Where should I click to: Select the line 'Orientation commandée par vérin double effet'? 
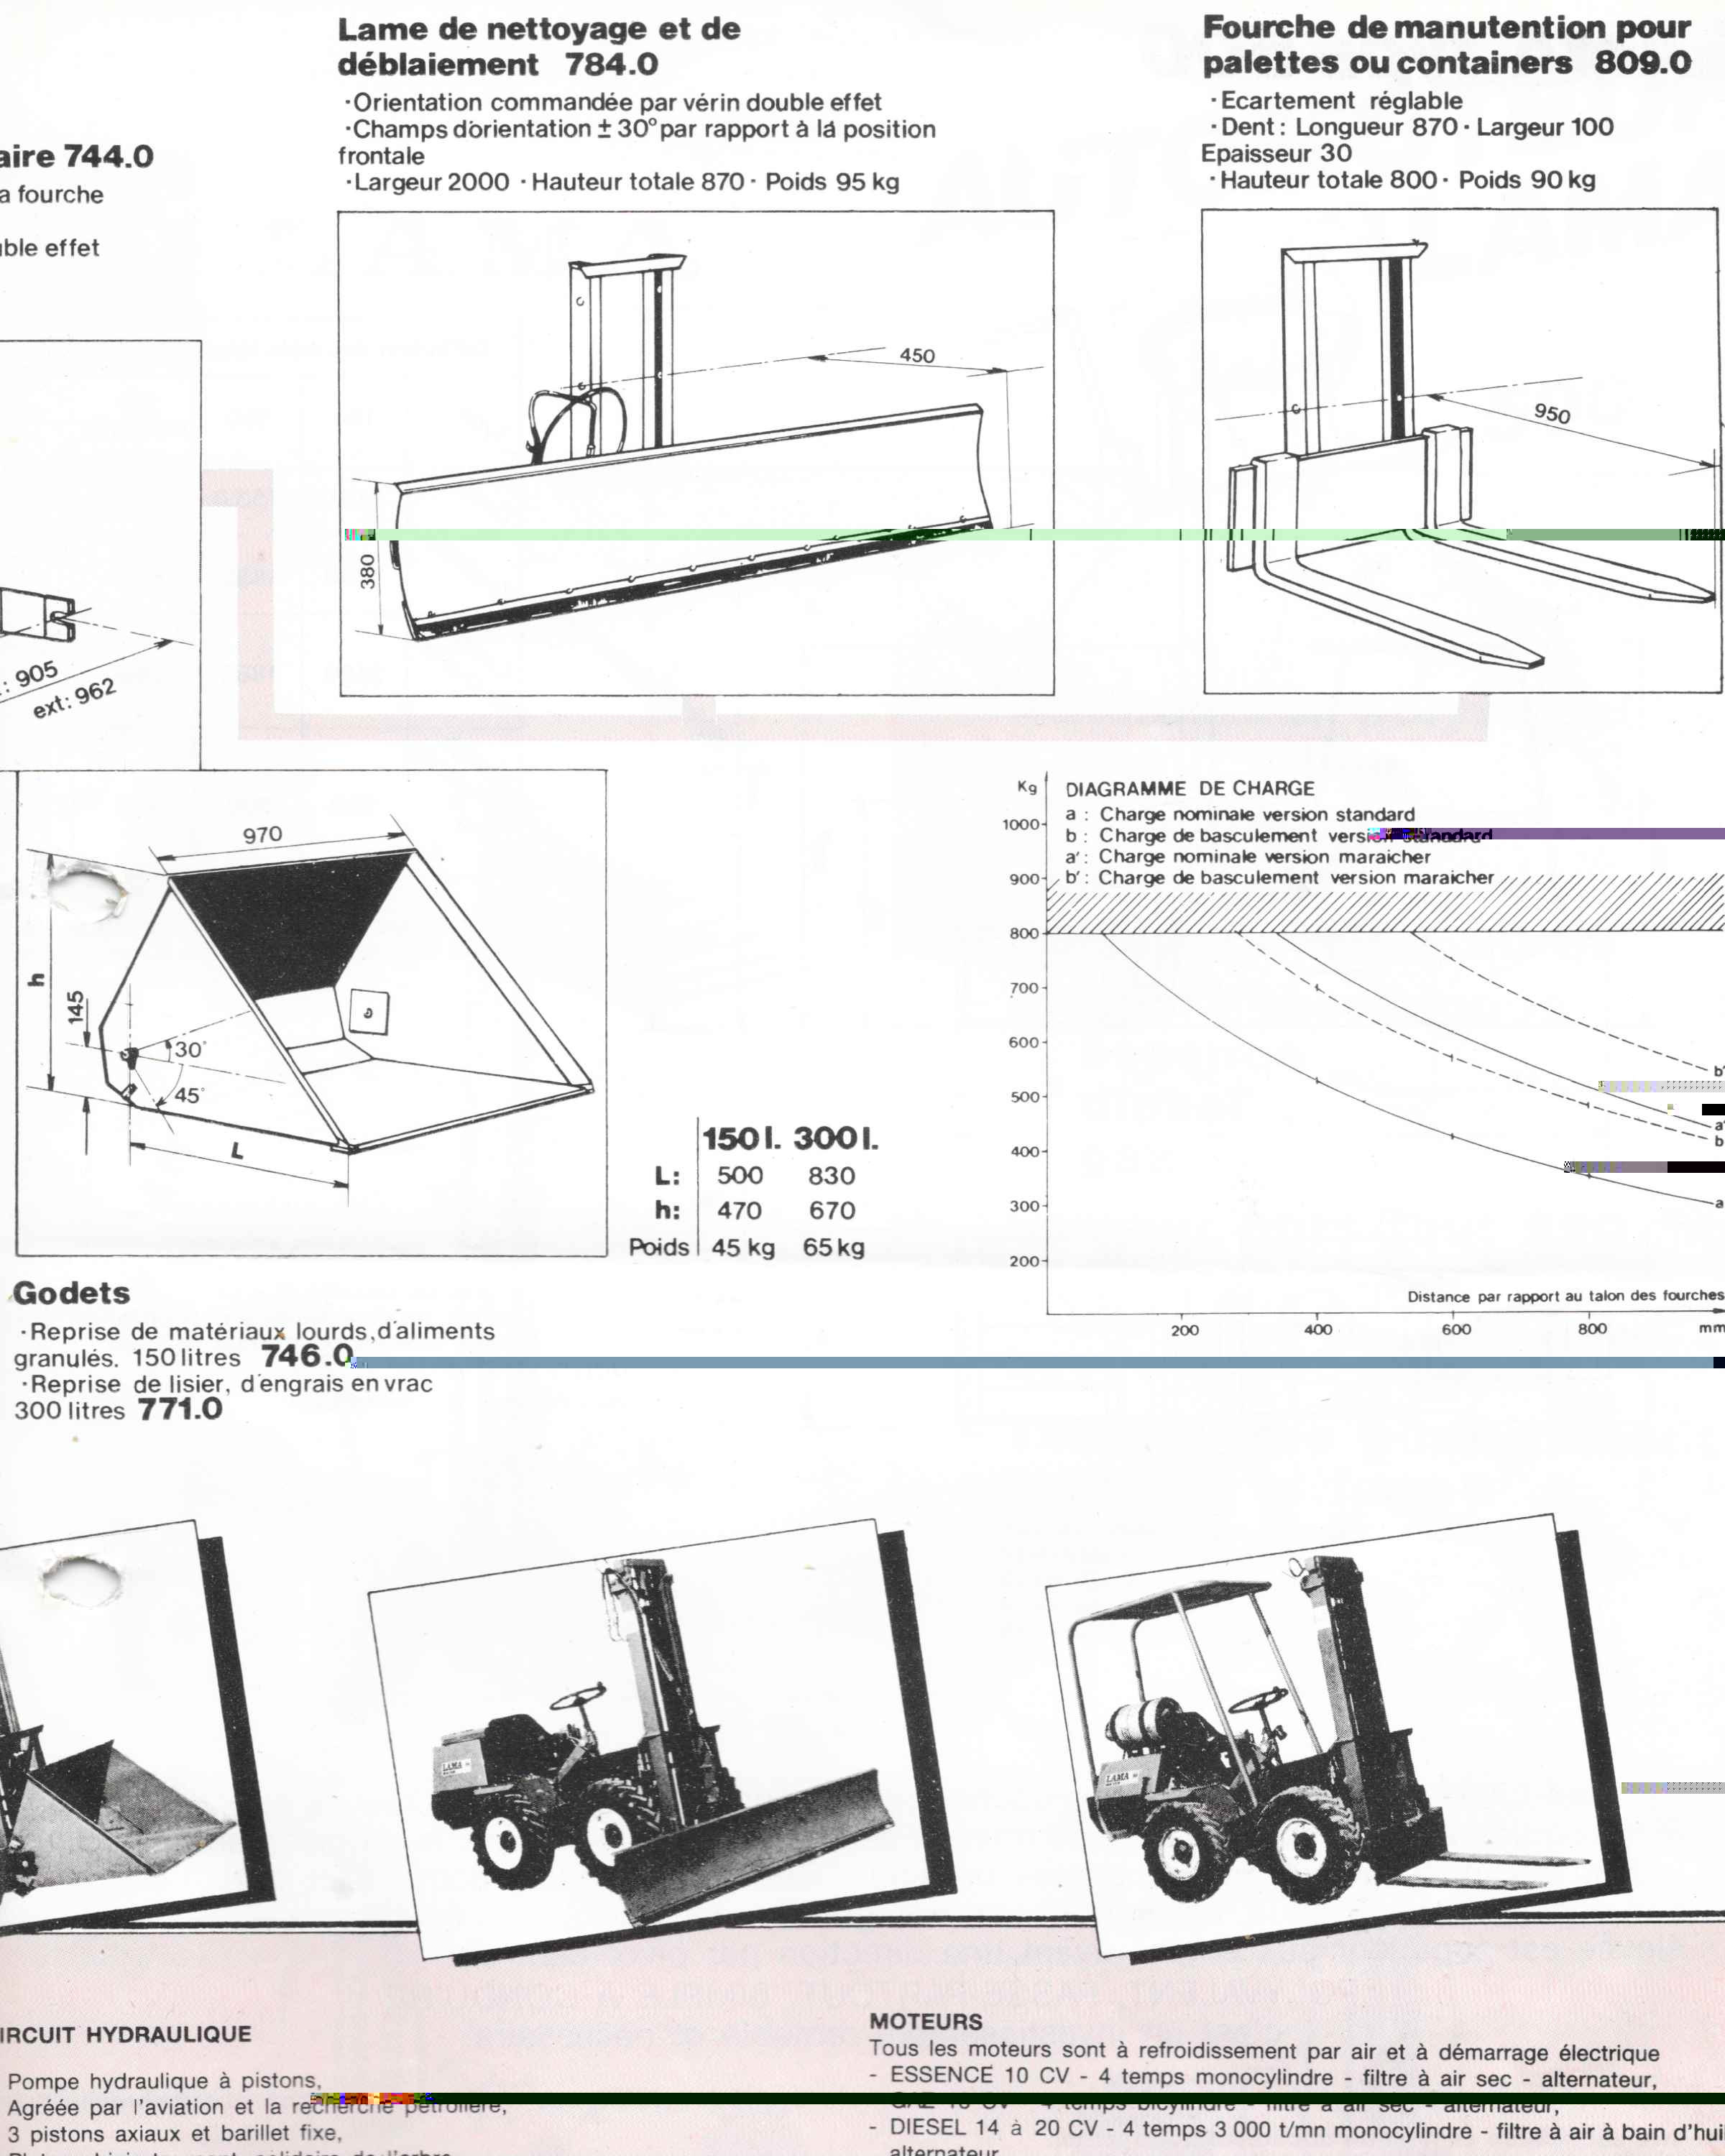coord(613,102)
